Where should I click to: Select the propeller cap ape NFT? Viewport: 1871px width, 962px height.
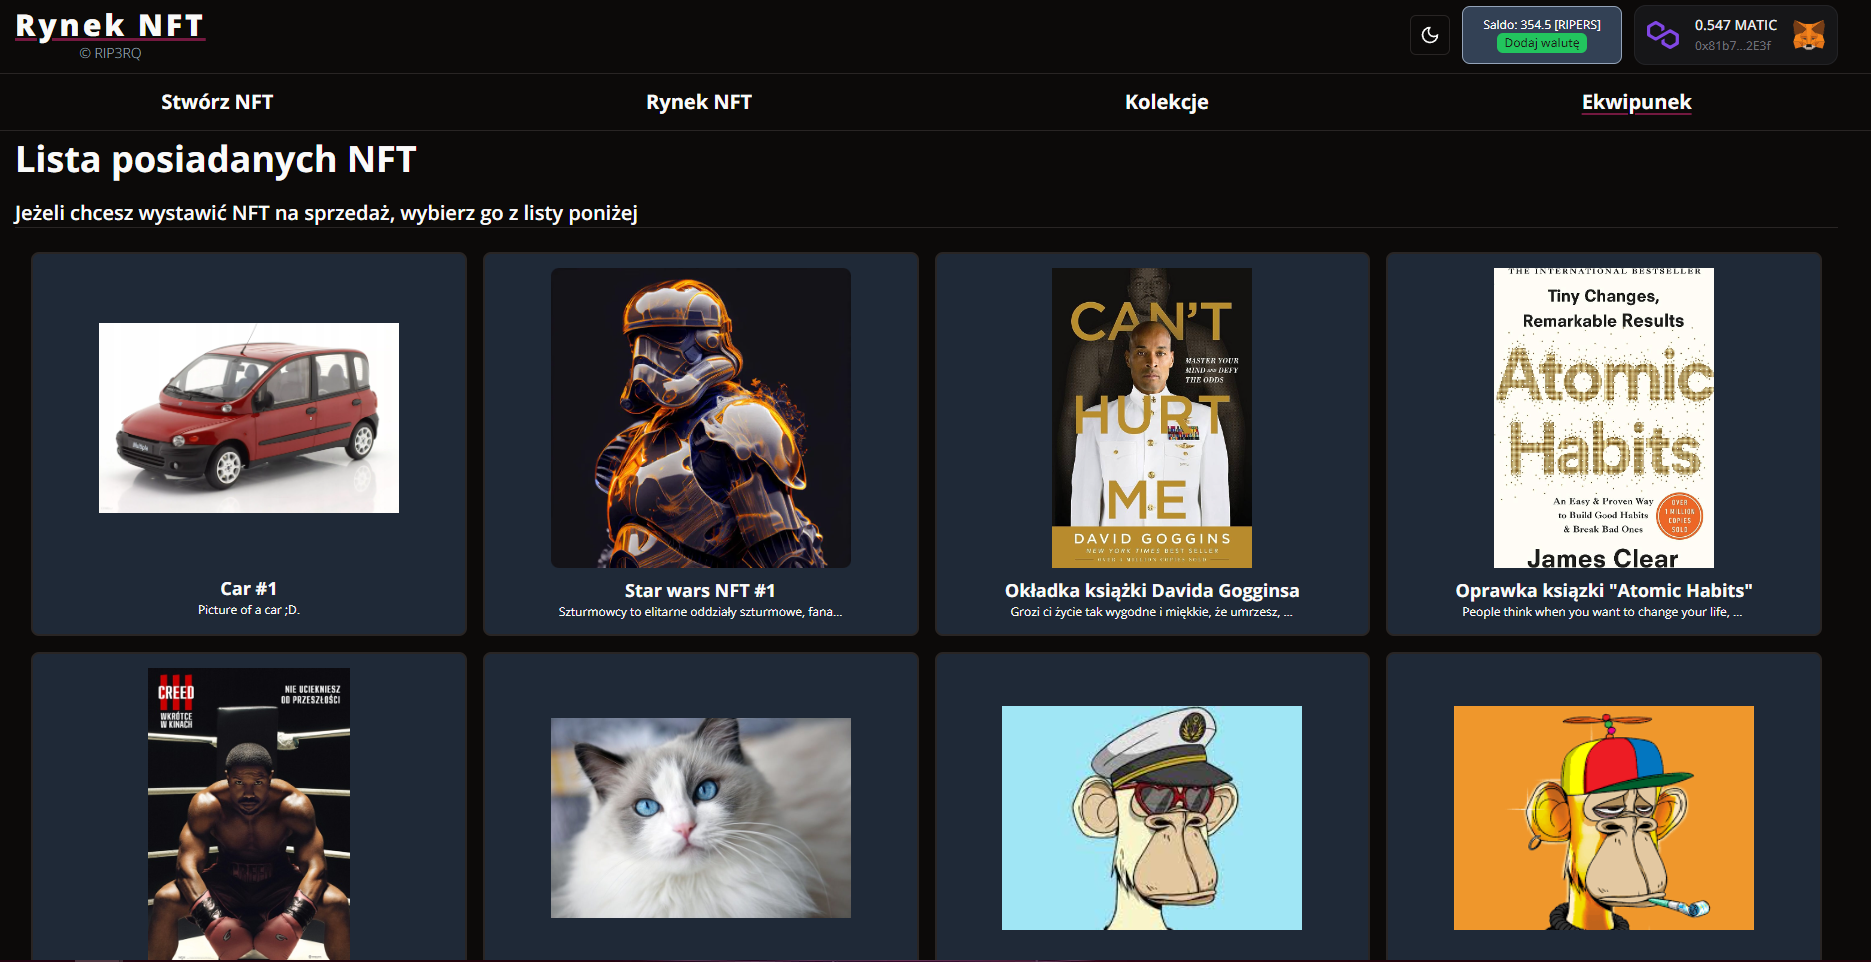point(1604,818)
